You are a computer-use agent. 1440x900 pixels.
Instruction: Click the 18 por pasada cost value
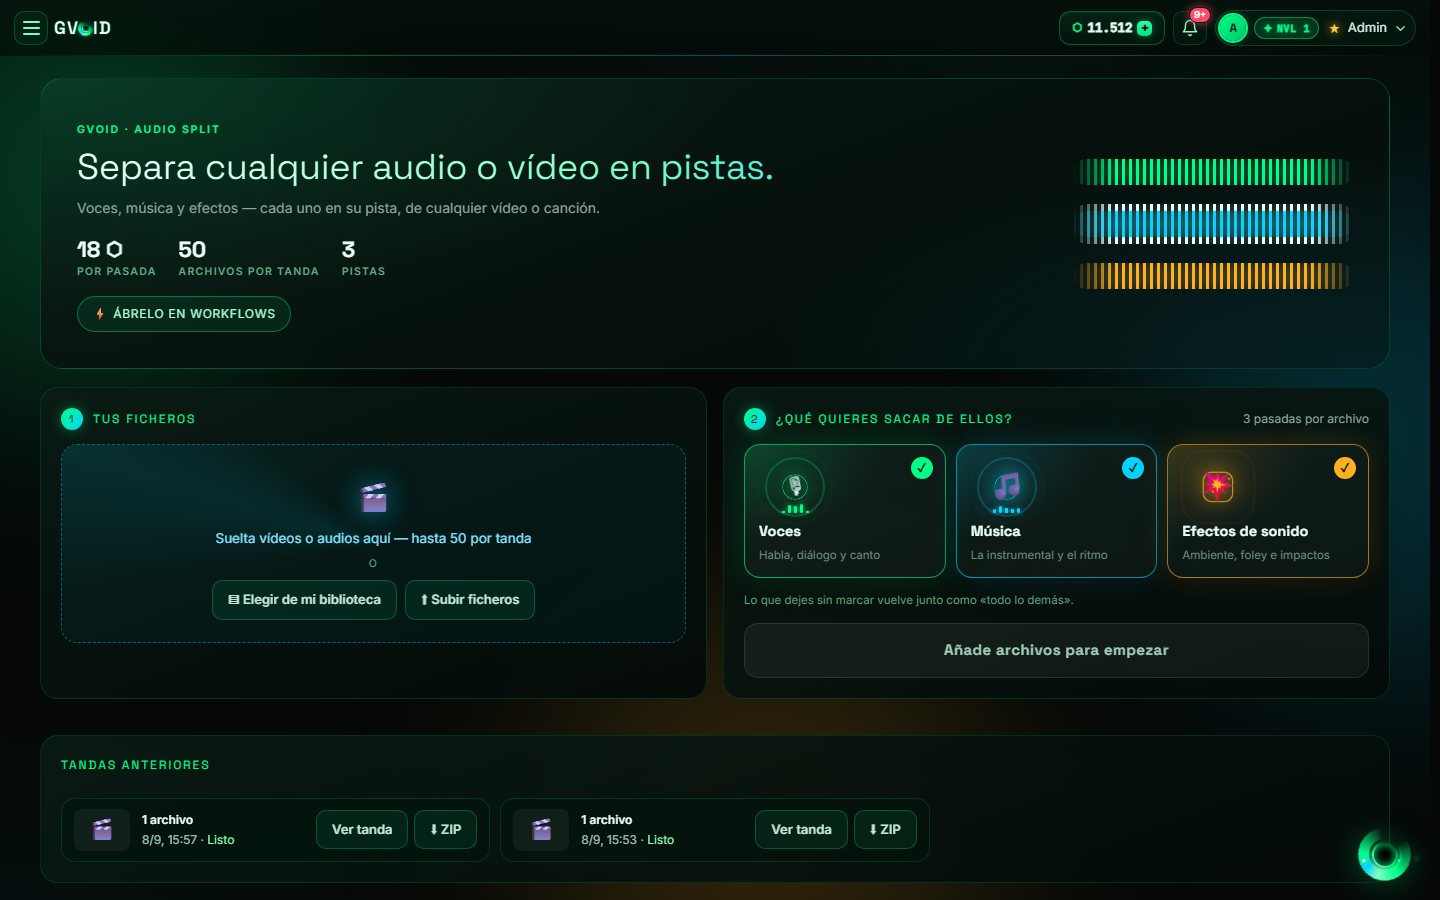coord(100,249)
